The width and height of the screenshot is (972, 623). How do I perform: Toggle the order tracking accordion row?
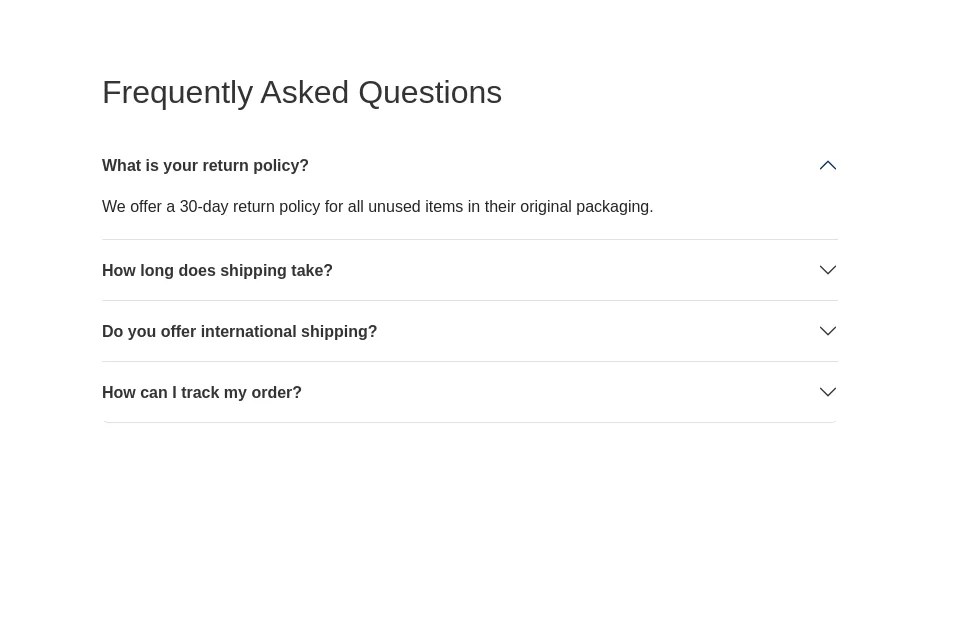pos(469,393)
